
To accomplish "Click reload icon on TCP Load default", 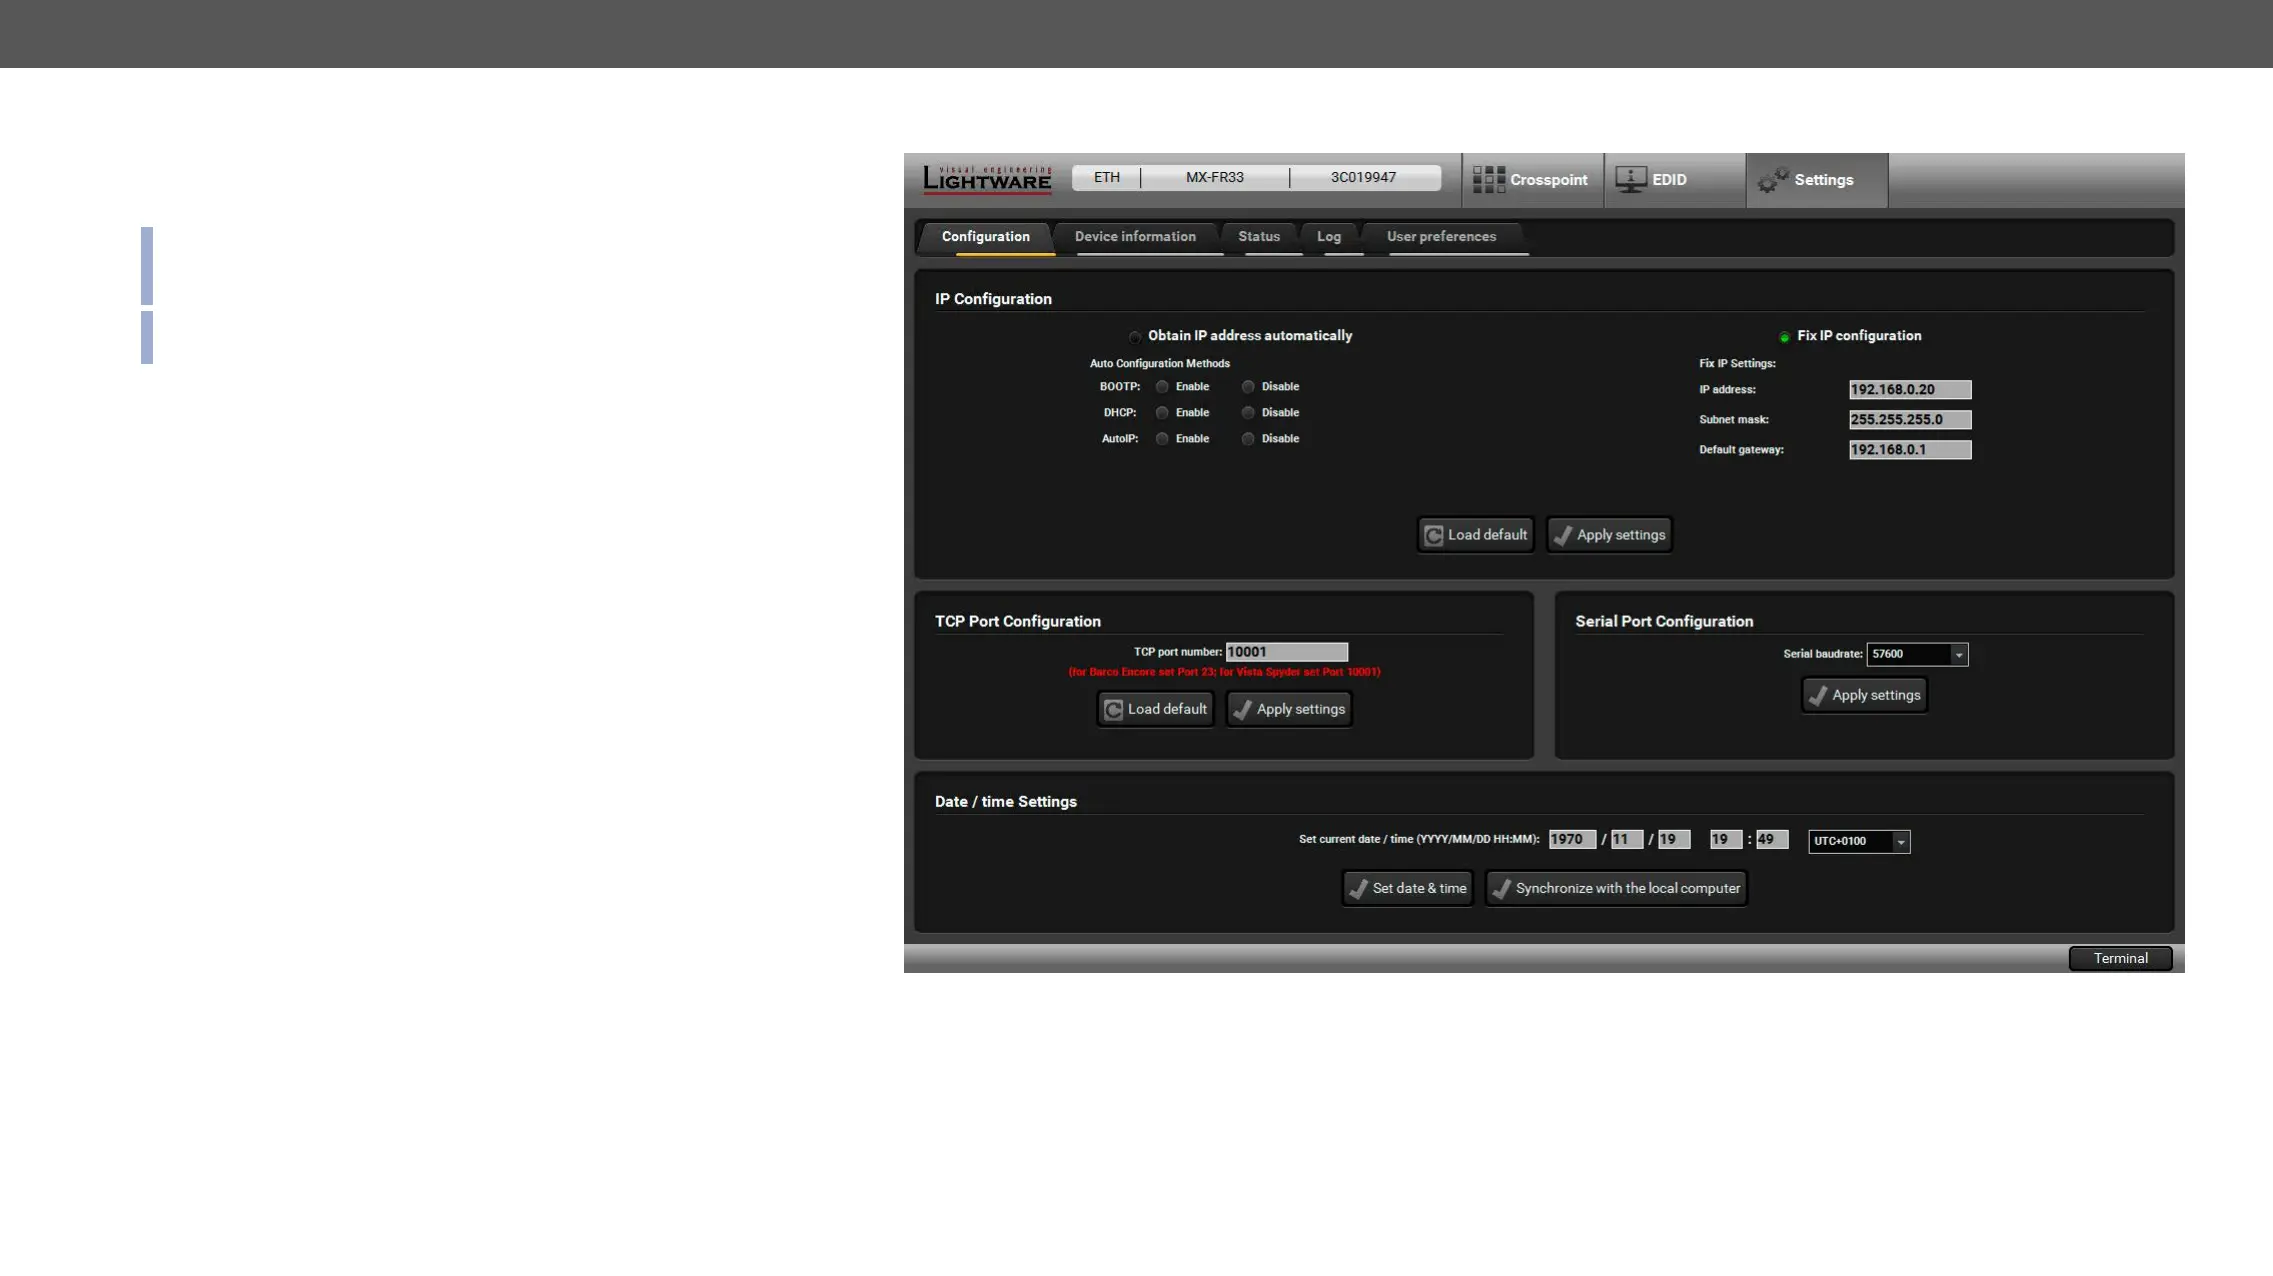I will coord(1113,710).
